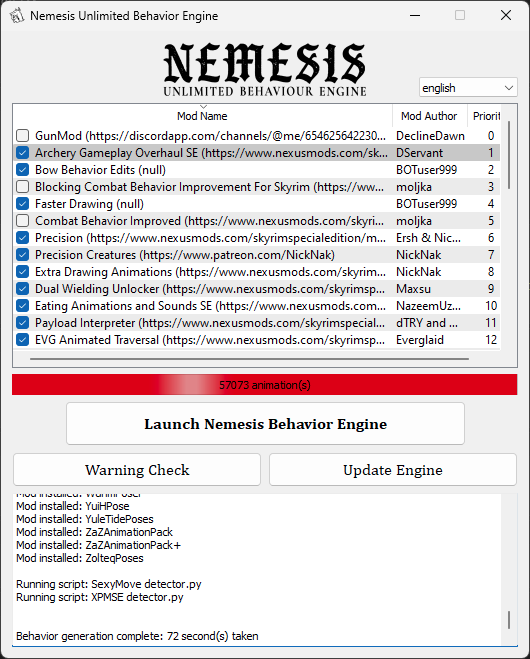Viewport: 530px width, 659px height.
Task: Select Precision Creatures mod name
Action: tap(185, 255)
